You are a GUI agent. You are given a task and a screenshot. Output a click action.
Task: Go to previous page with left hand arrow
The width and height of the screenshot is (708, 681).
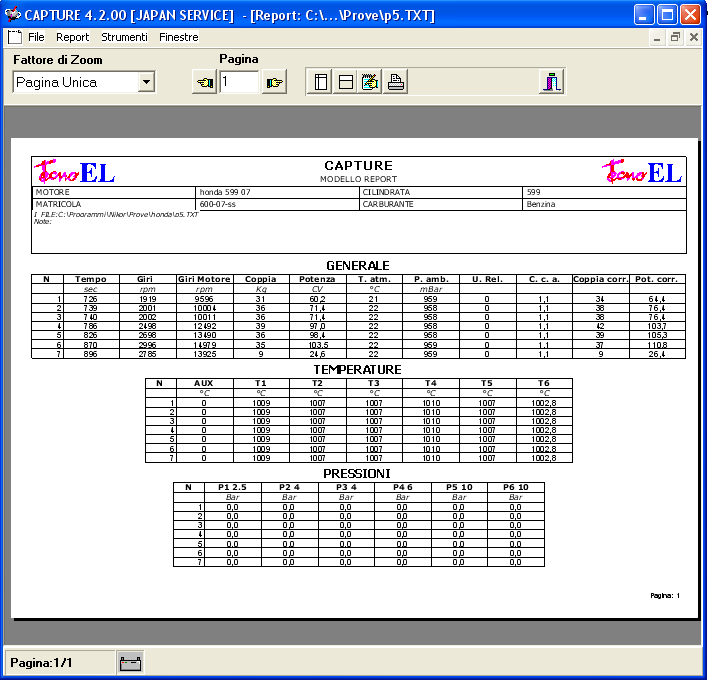(x=204, y=83)
